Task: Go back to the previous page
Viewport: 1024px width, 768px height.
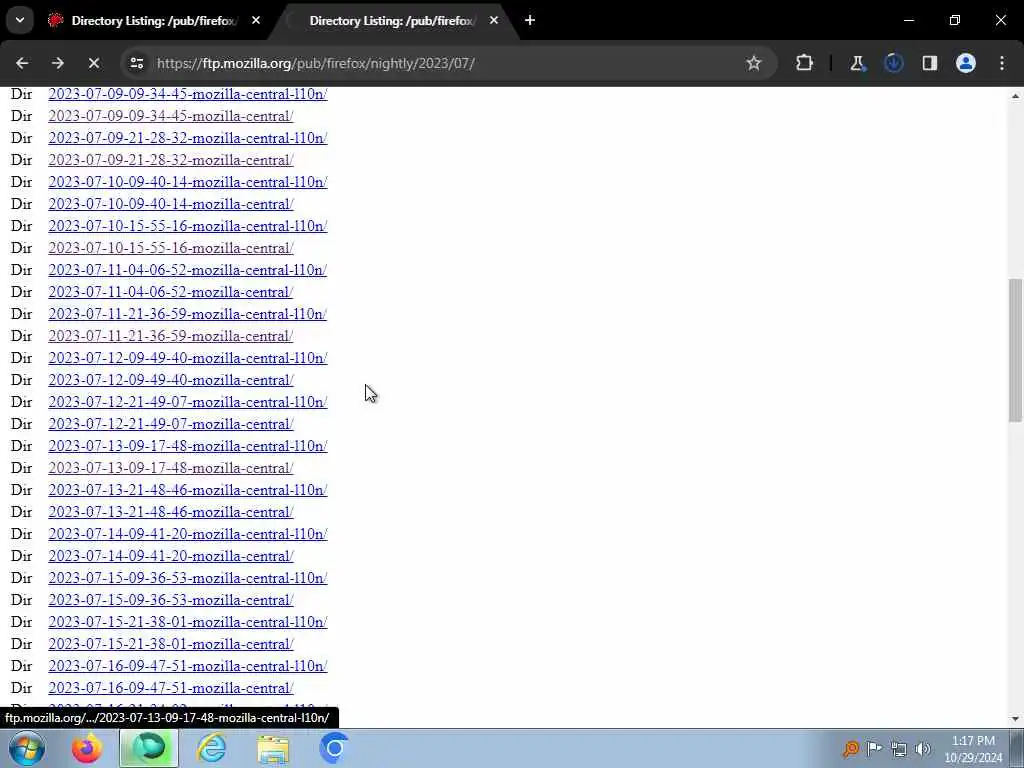Action: coord(22,63)
